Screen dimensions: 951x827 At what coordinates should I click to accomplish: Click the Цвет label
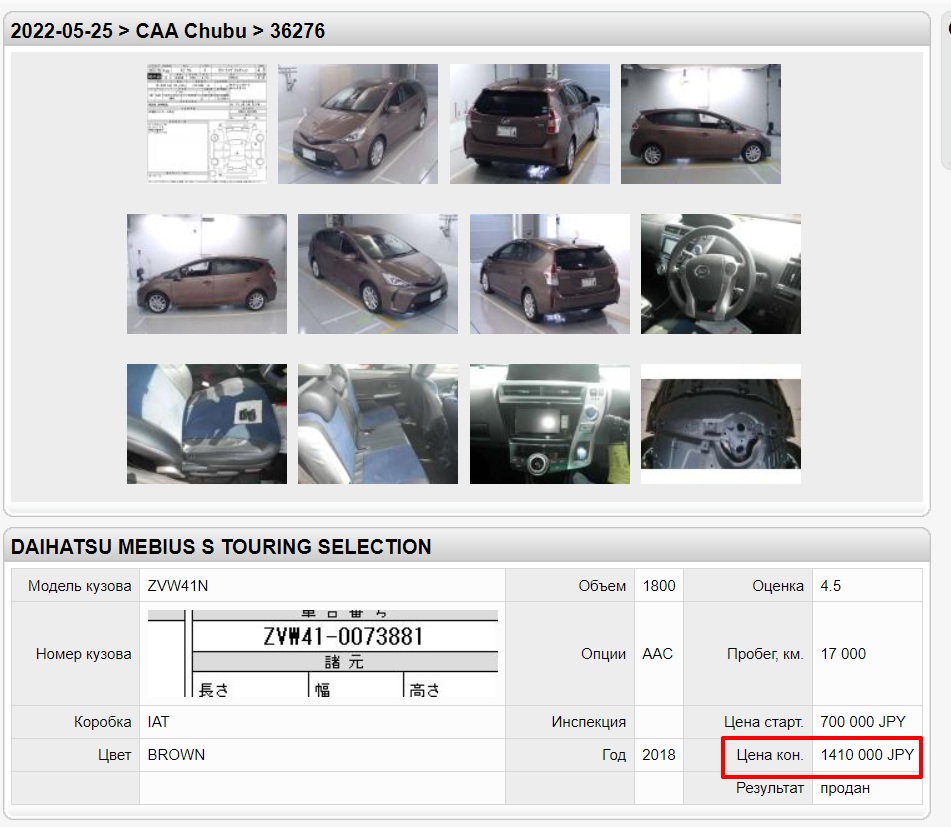pyautogui.click(x=115, y=755)
